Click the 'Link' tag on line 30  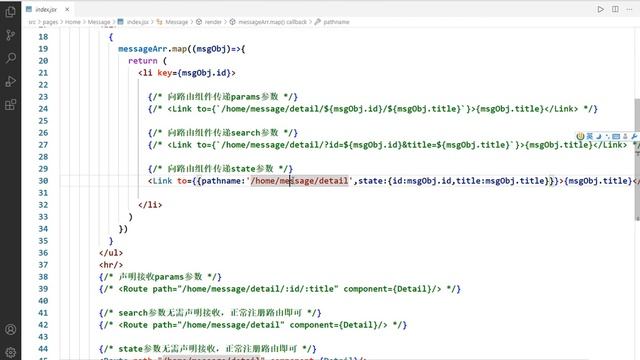162,181
